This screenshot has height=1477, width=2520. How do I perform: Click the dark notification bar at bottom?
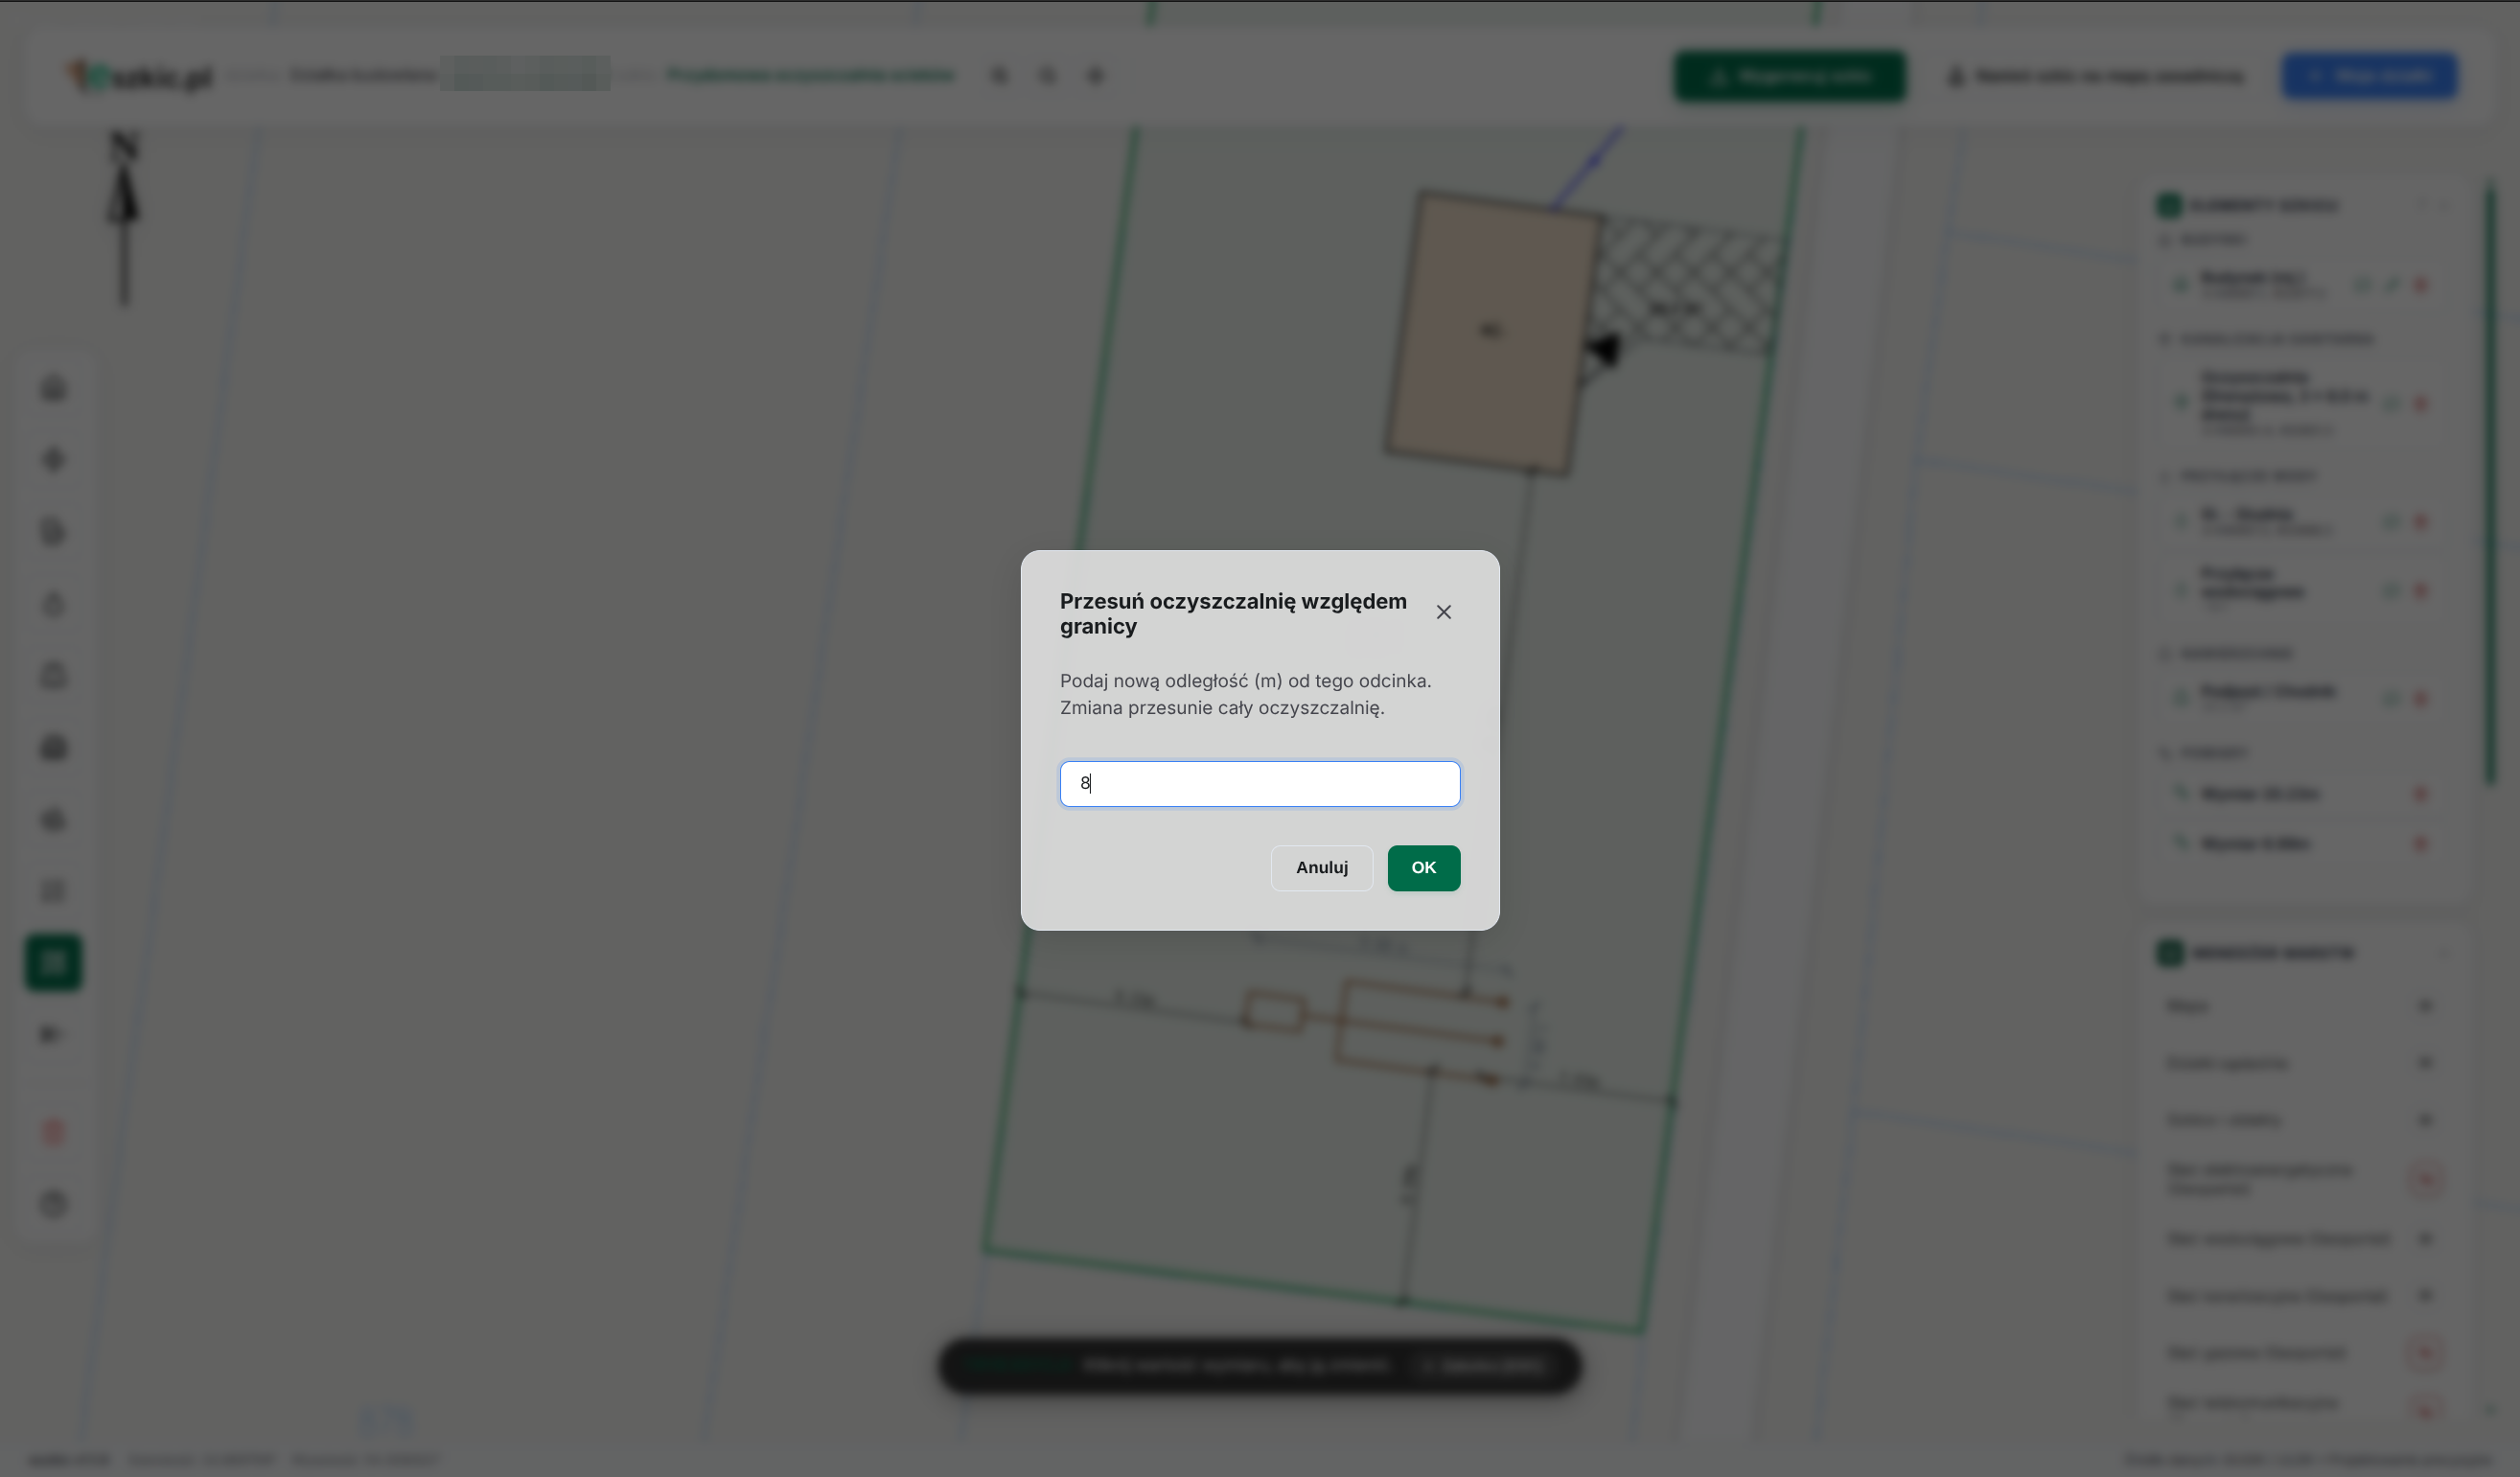coord(1259,1365)
